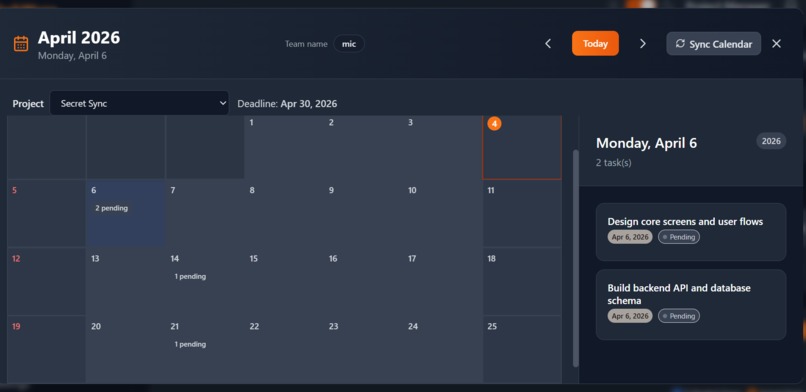Image resolution: width=806 pixels, height=392 pixels.
Task: Click Pending status on Build backend API task
Action: click(679, 316)
